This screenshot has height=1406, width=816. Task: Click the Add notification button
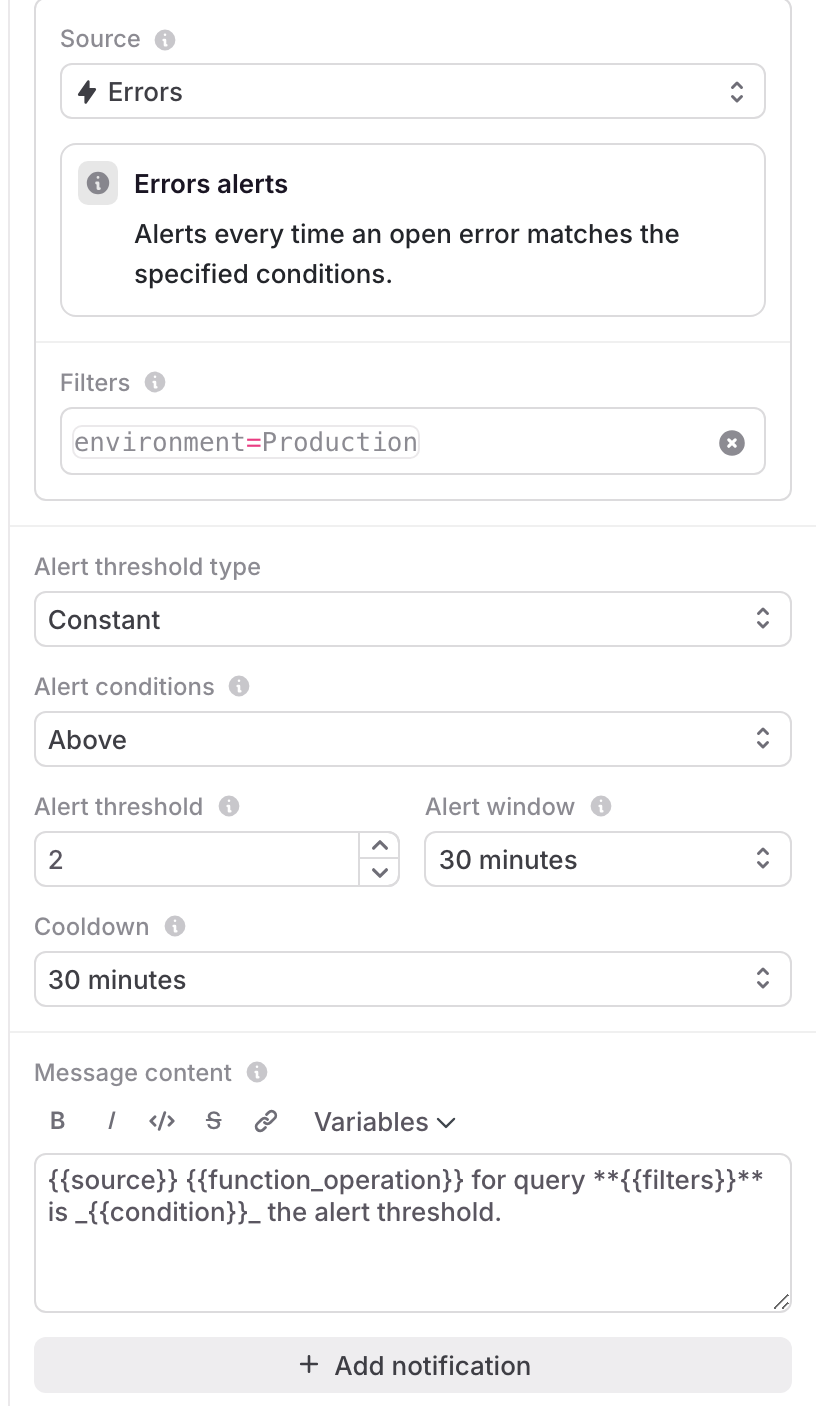[412, 1365]
